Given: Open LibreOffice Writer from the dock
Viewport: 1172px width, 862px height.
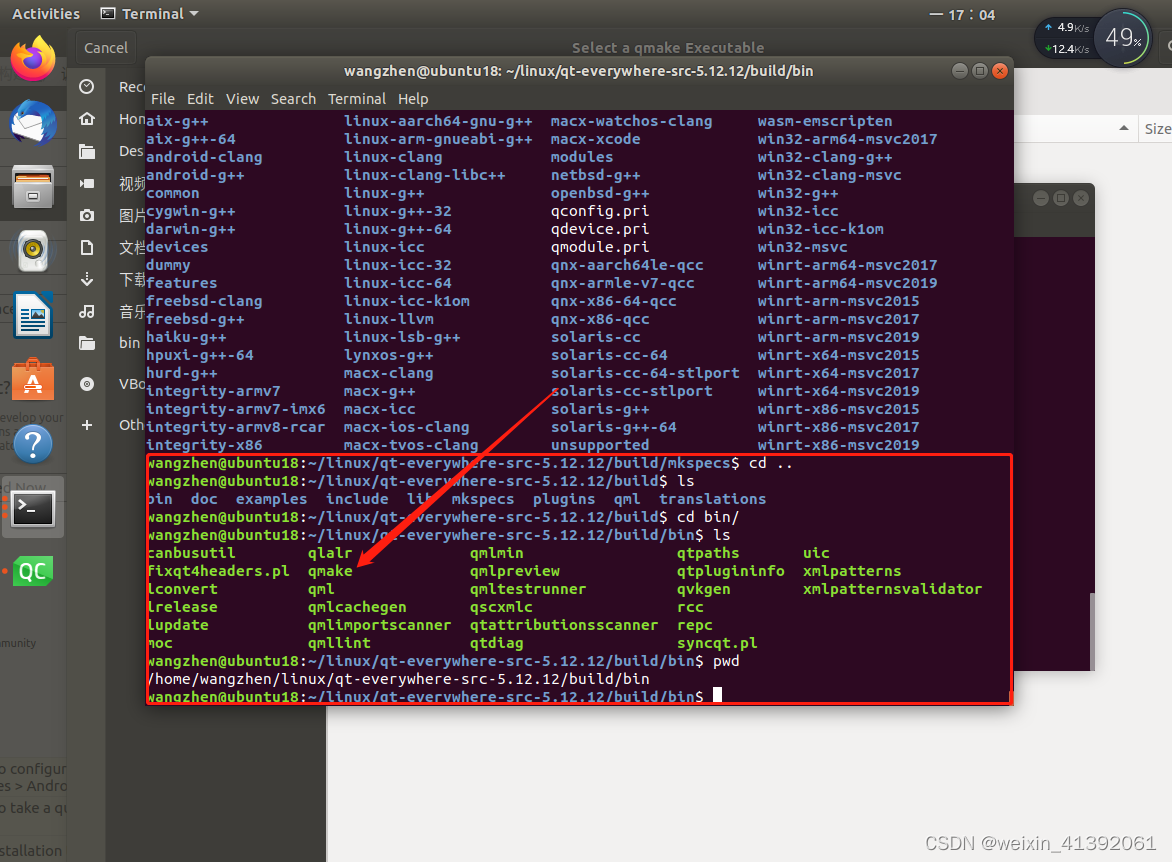Looking at the screenshot, I should pos(33,314).
